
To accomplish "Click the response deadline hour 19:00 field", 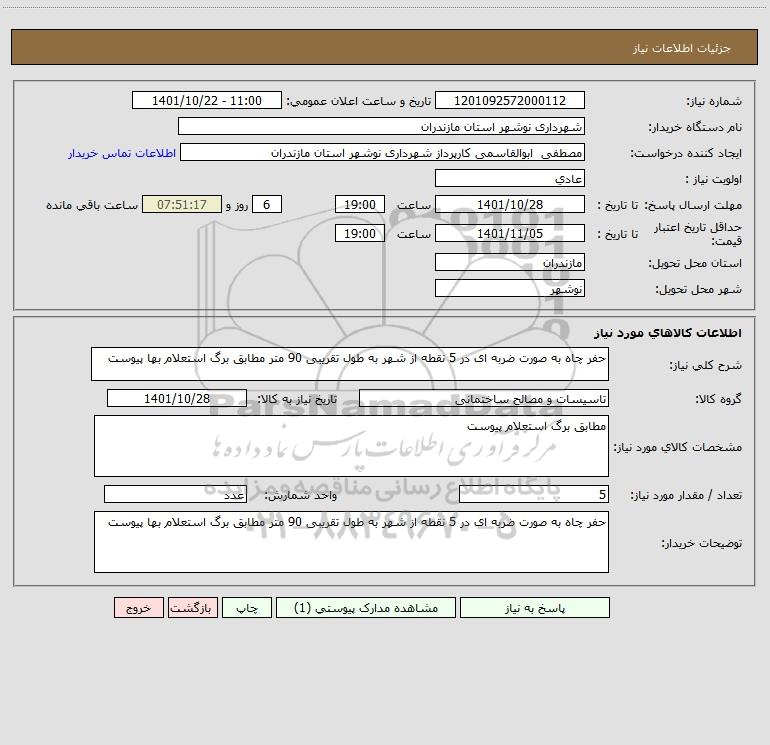I will [x=359, y=204].
